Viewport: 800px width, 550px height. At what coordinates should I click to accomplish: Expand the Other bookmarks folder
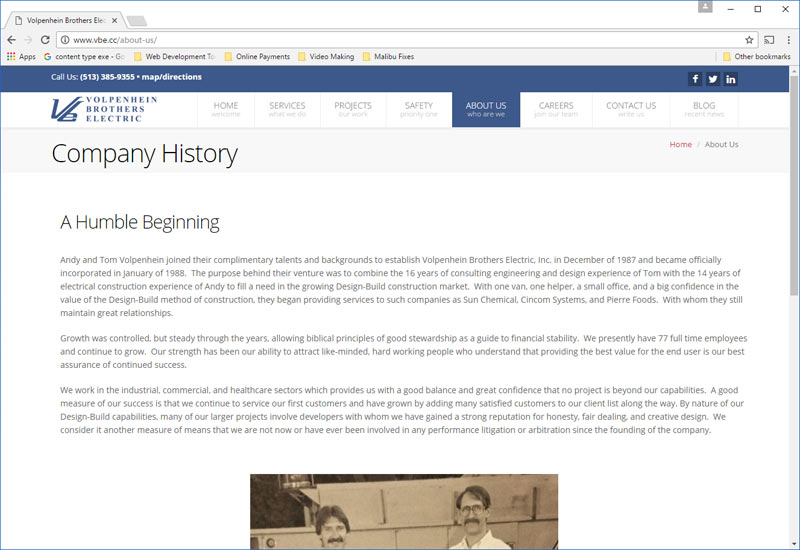[757, 57]
